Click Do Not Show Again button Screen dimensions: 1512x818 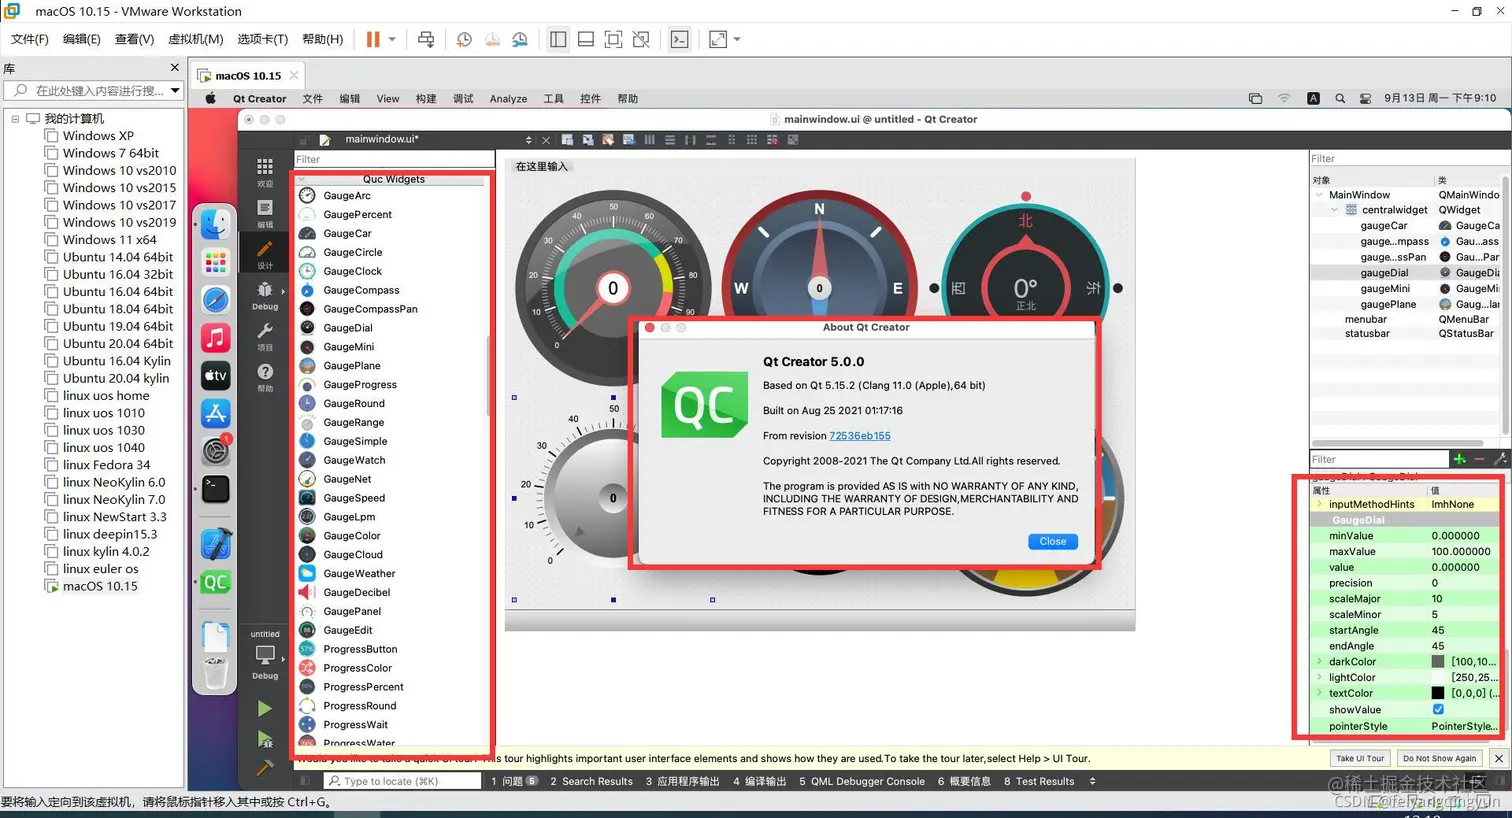[x=1439, y=759]
